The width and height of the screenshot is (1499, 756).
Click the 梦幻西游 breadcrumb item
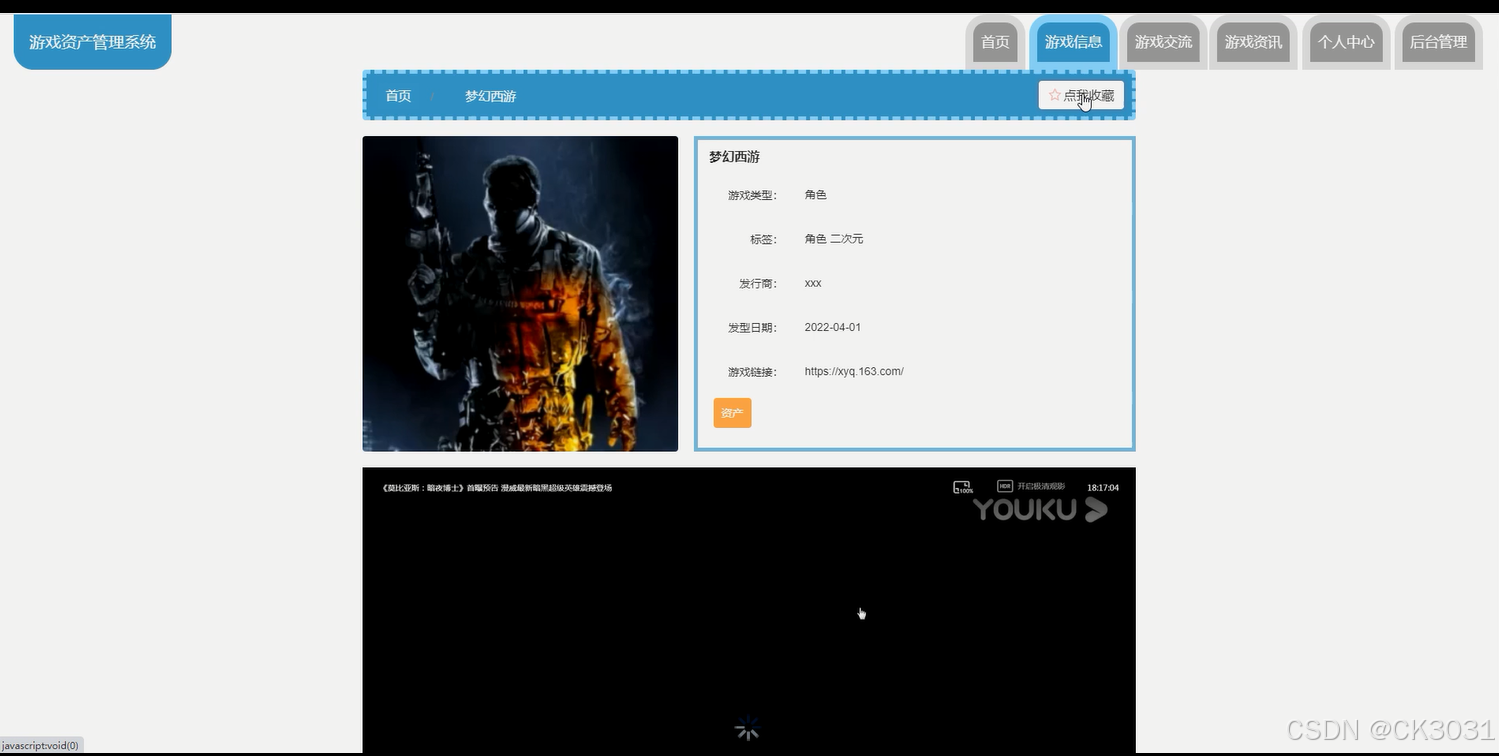coord(490,96)
